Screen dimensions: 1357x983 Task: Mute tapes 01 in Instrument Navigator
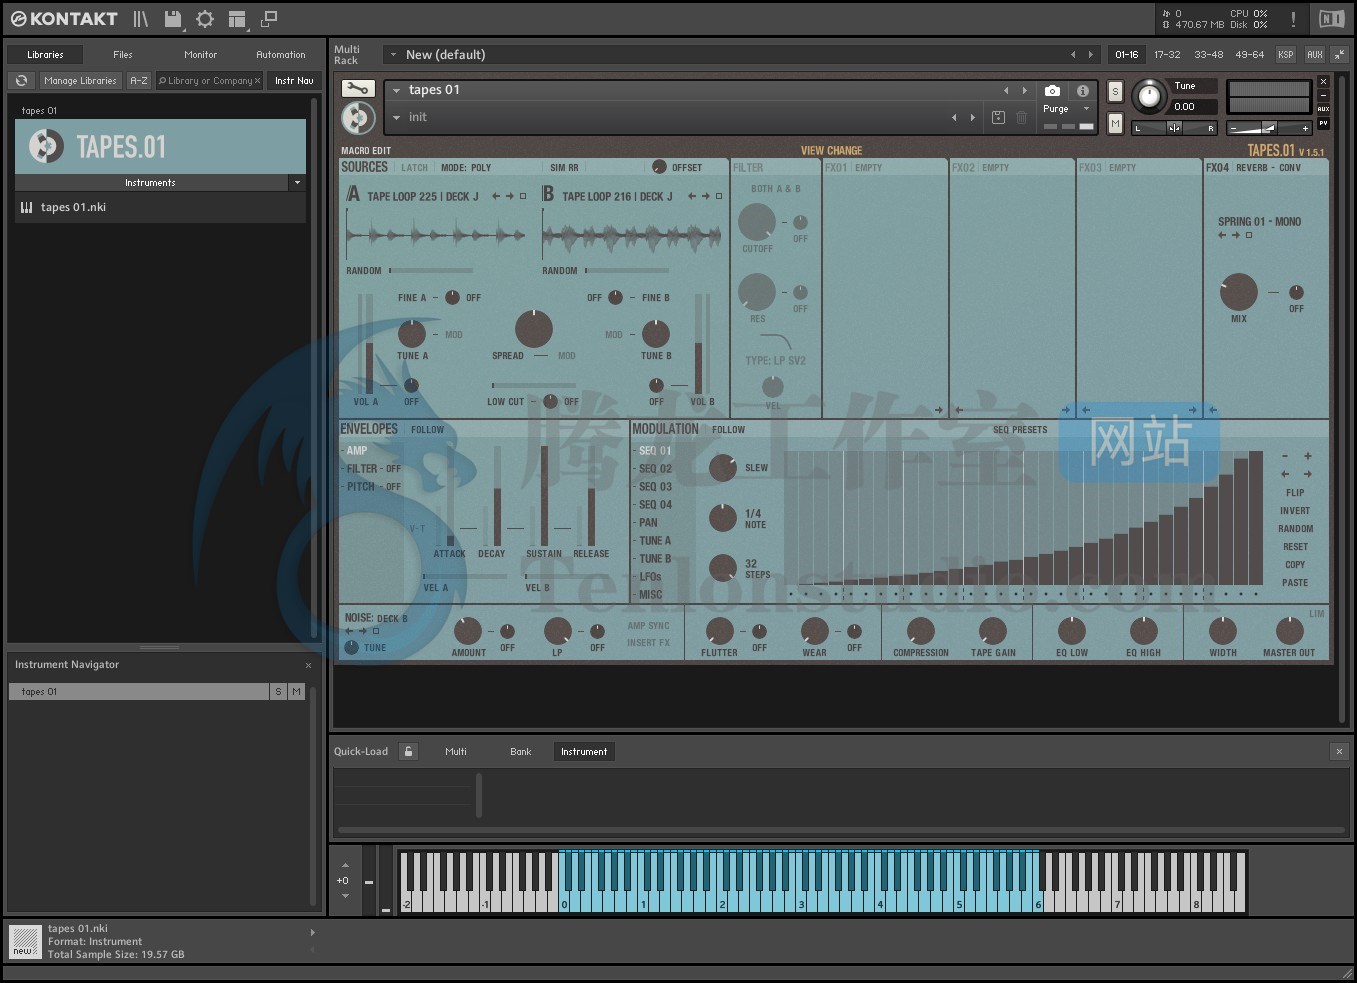tap(296, 692)
